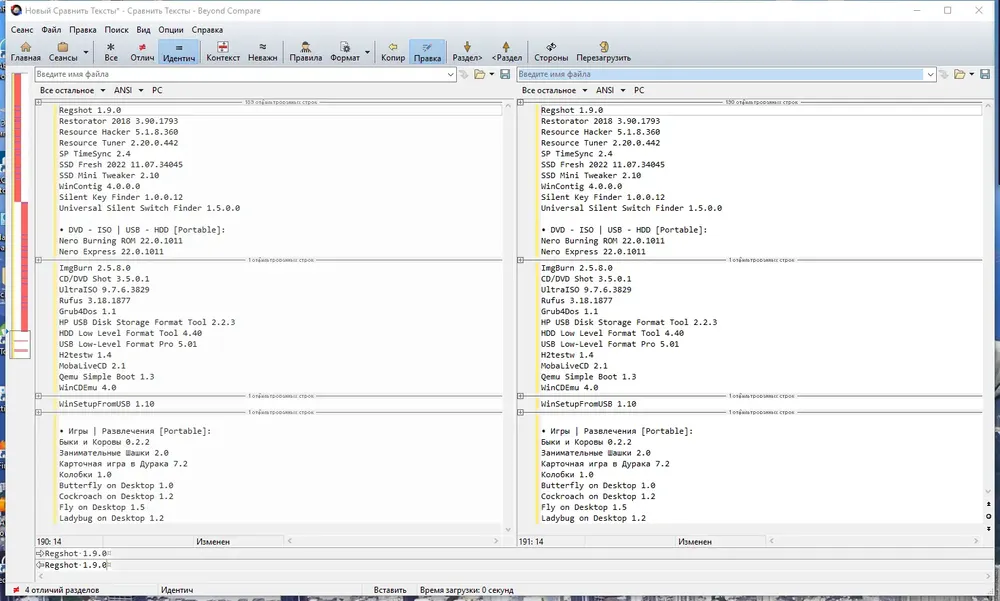Open the Поиск menu
The width and height of the screenshot is (1000, 601).
click(116, 30)
